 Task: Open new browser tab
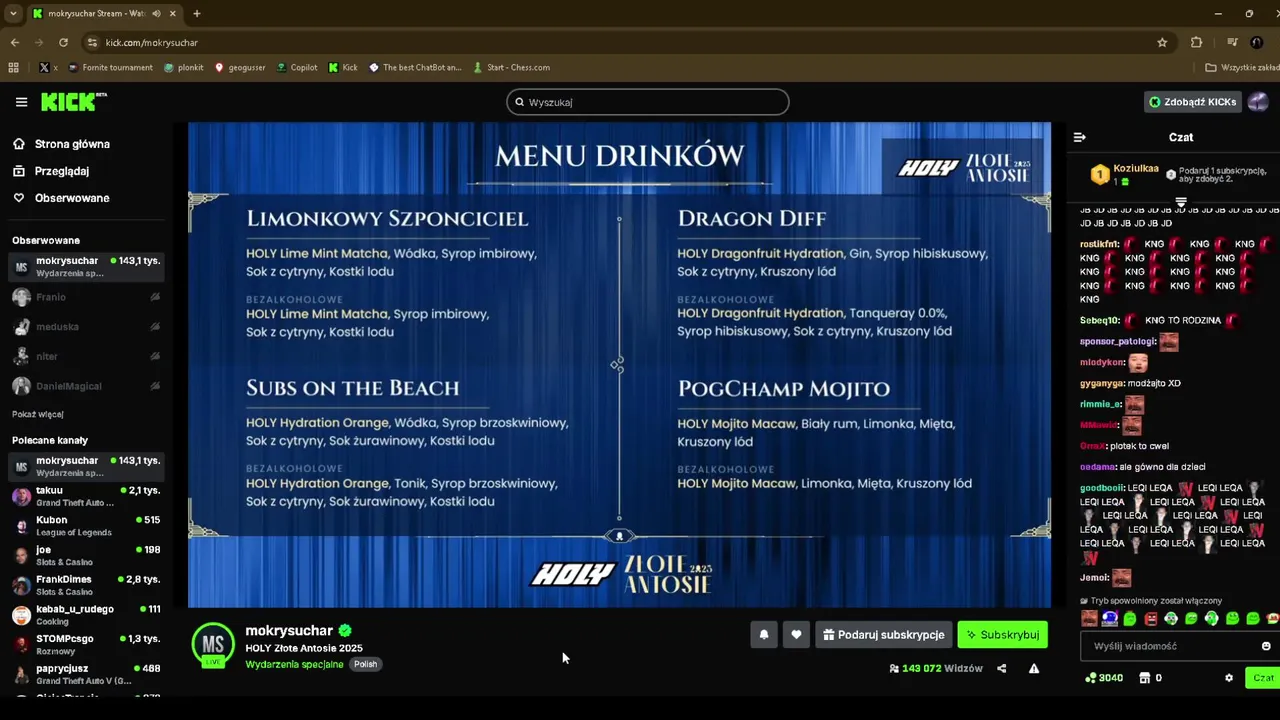pos(196,14)
